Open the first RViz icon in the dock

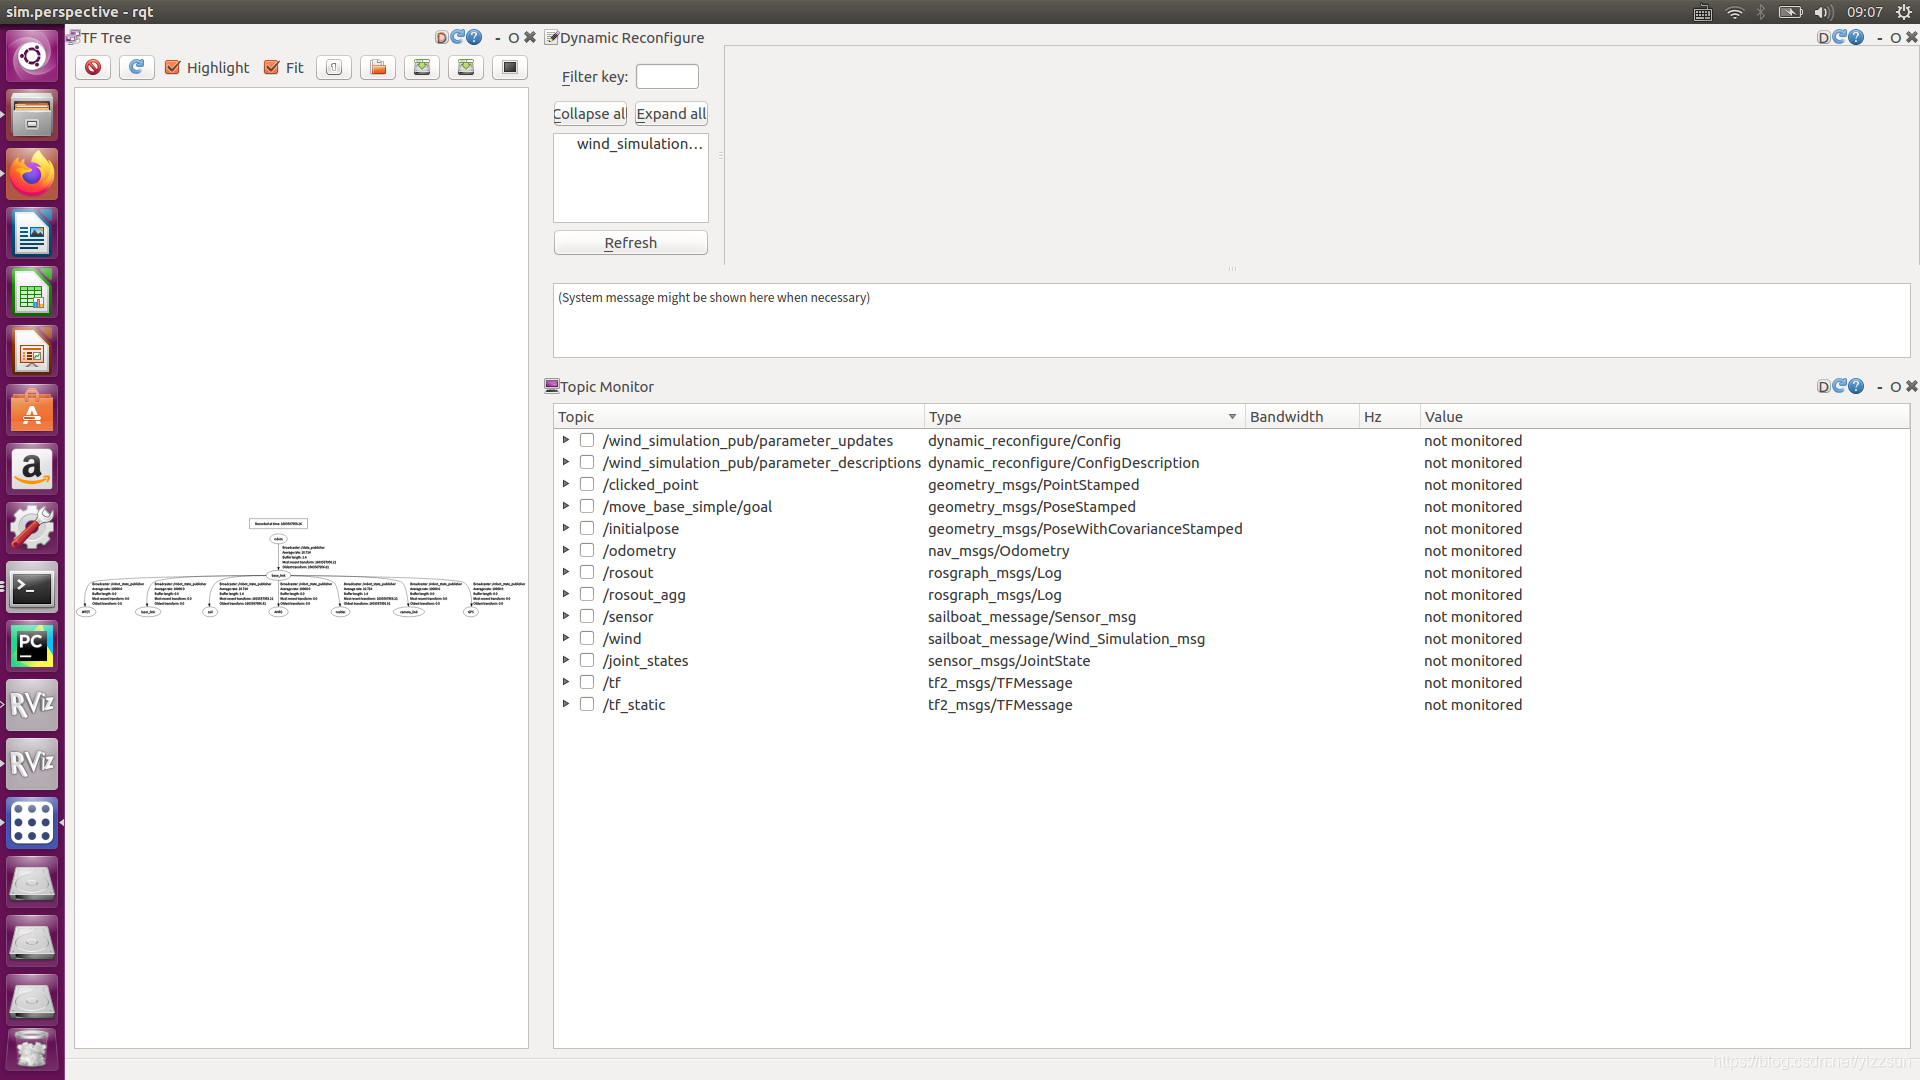(32, 705)
